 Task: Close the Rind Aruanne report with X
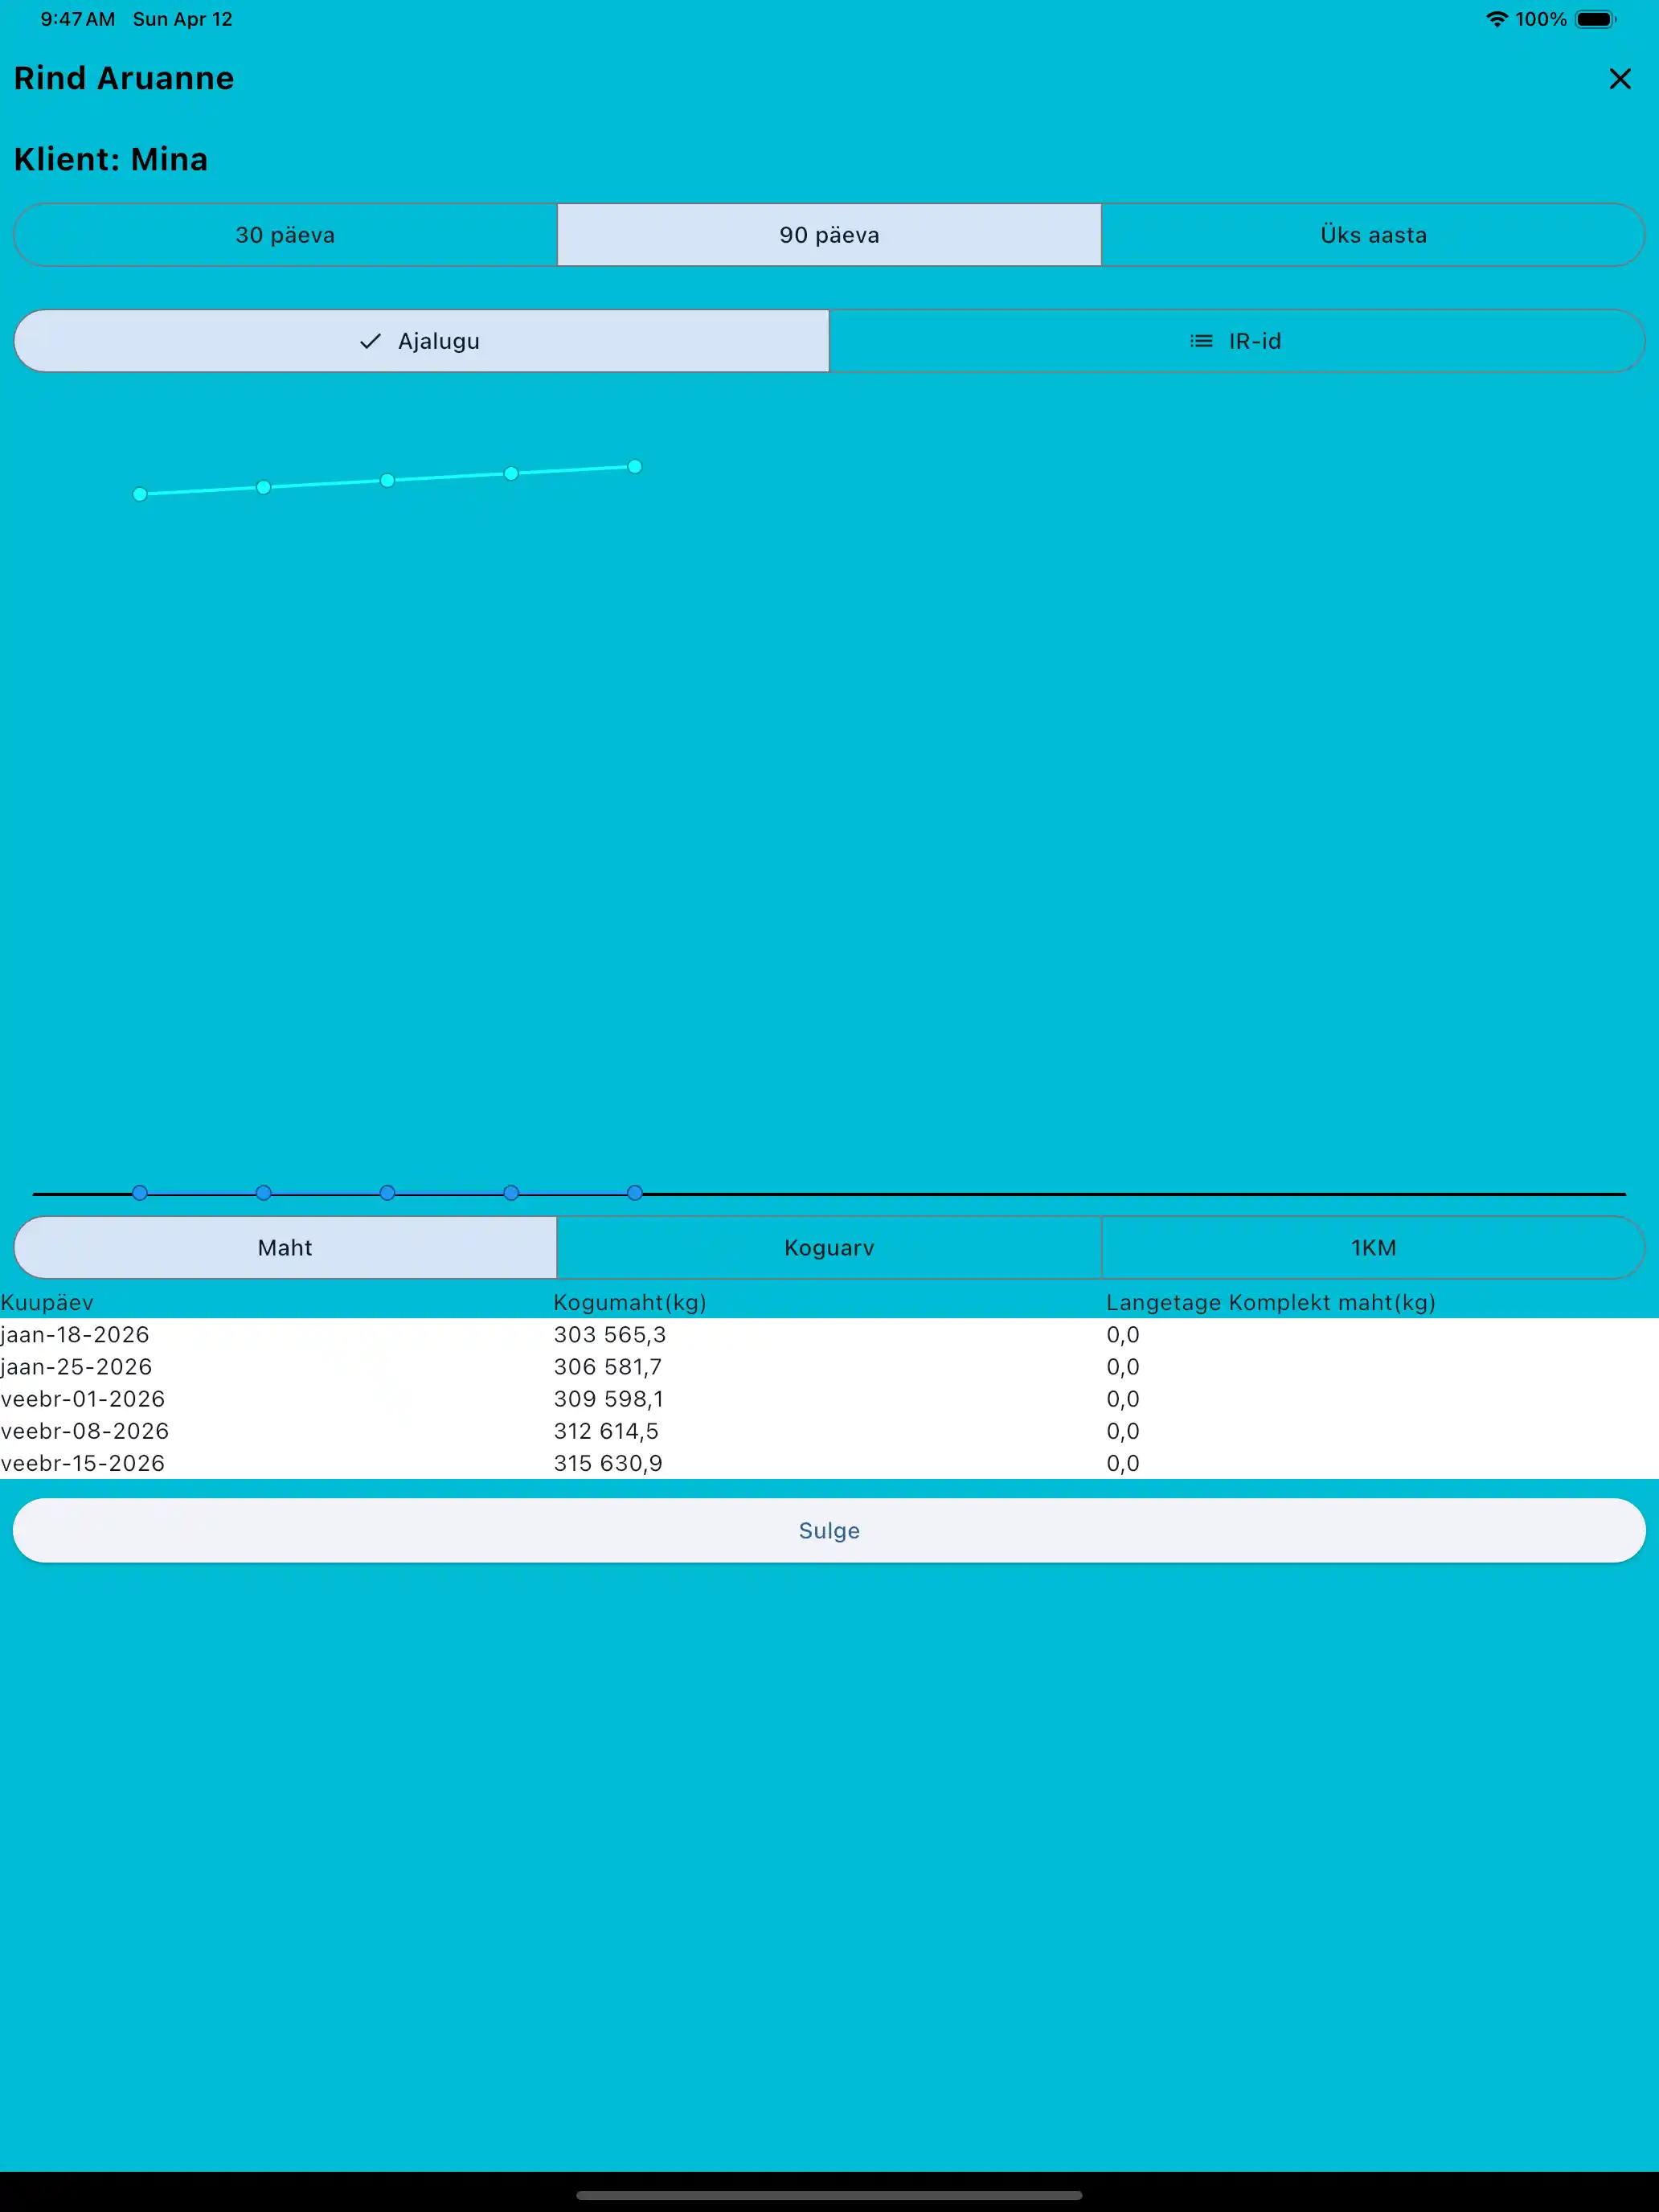[x=1619, y=79]
